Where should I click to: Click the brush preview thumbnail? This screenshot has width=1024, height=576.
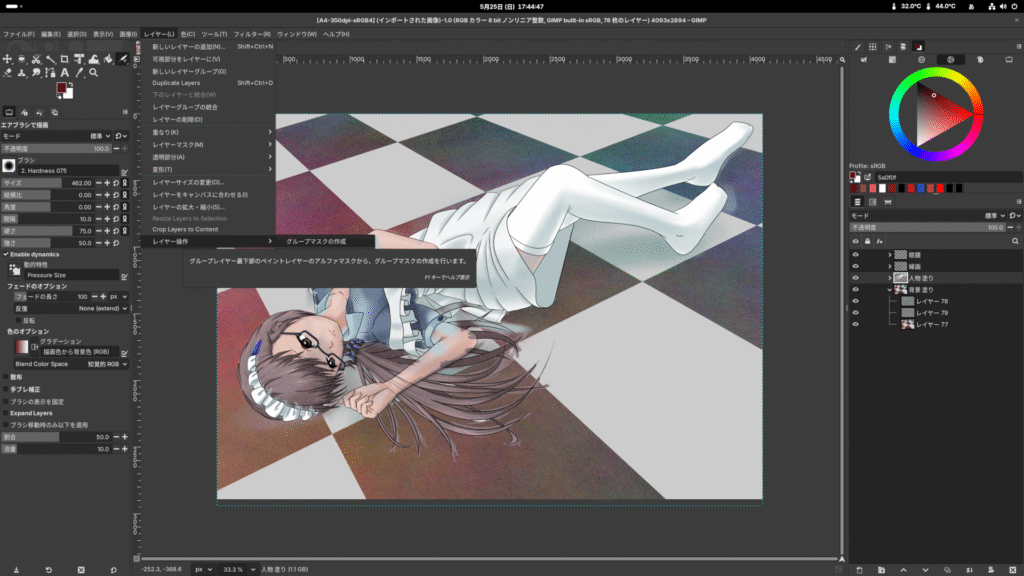pos(9,167)
